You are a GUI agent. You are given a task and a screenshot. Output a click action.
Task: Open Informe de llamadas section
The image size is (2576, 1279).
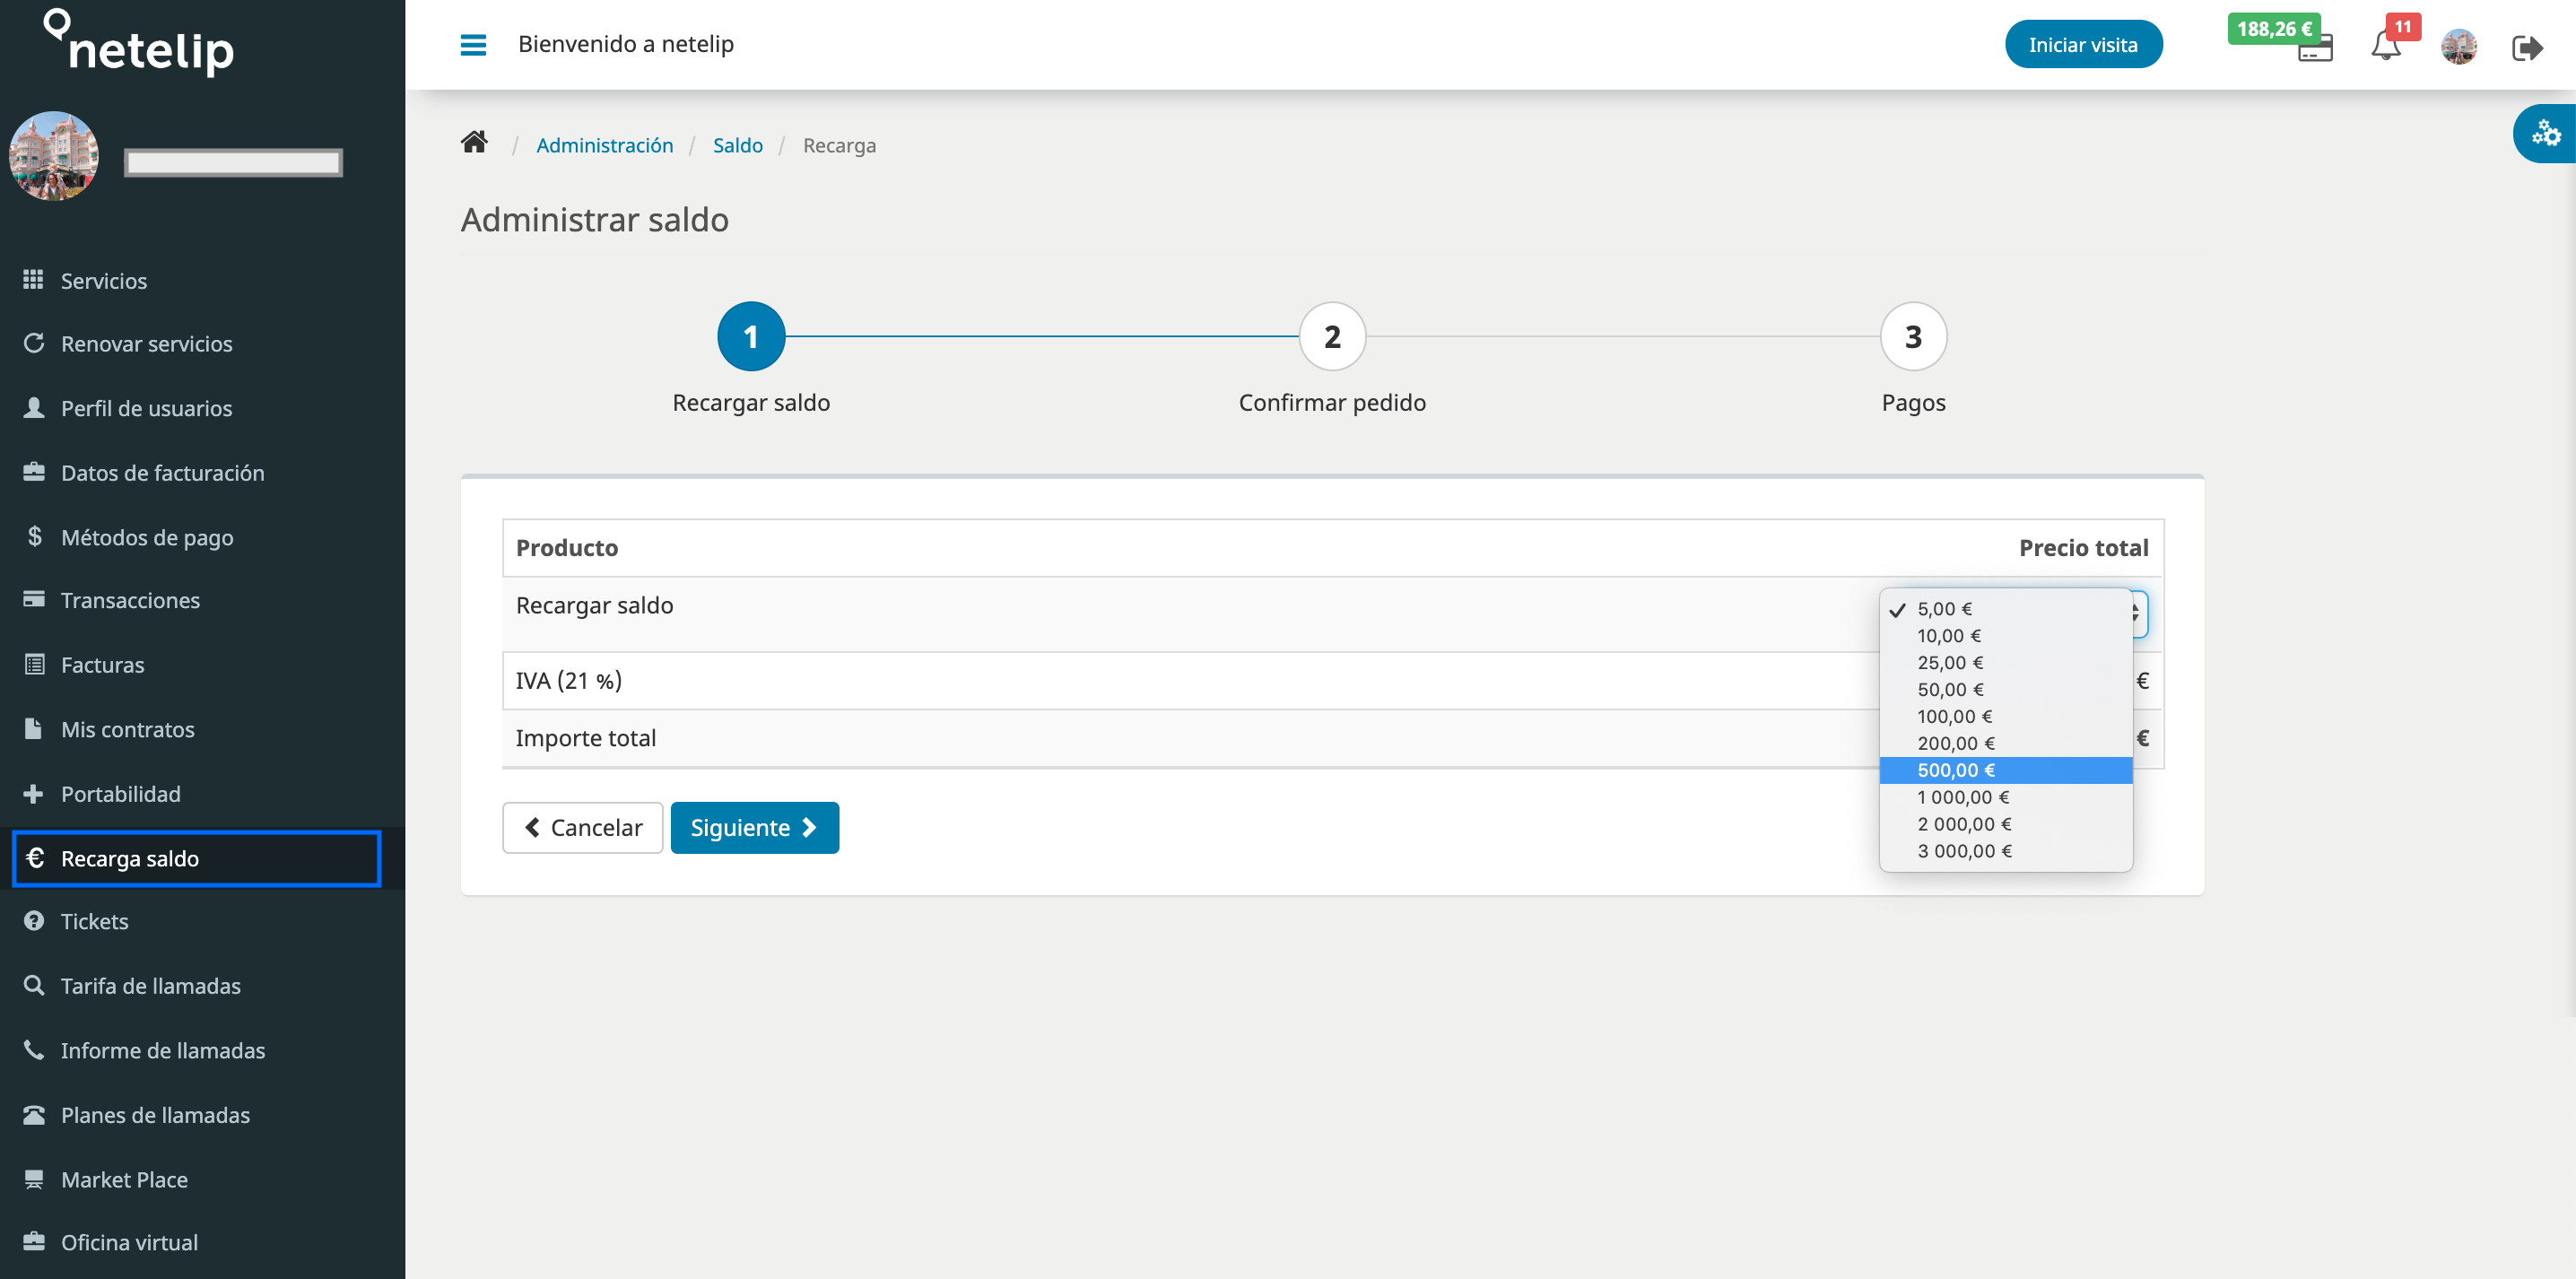(164, 1049)
